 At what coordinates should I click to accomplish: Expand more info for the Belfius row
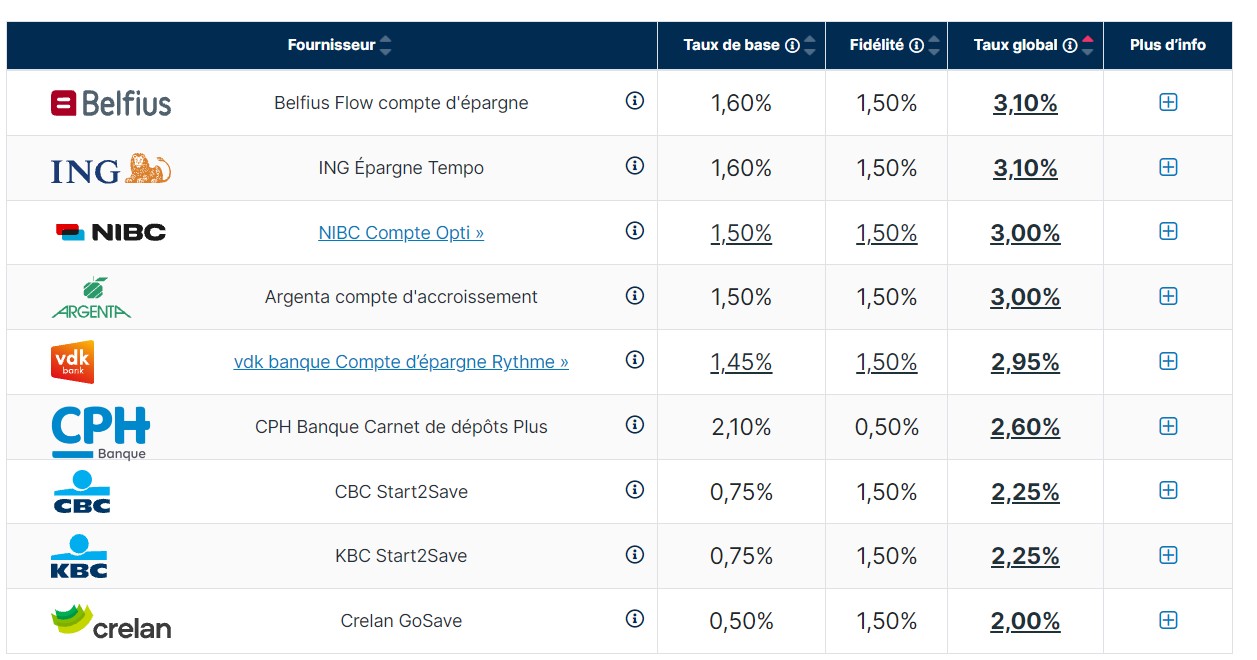click(1168, 102)
